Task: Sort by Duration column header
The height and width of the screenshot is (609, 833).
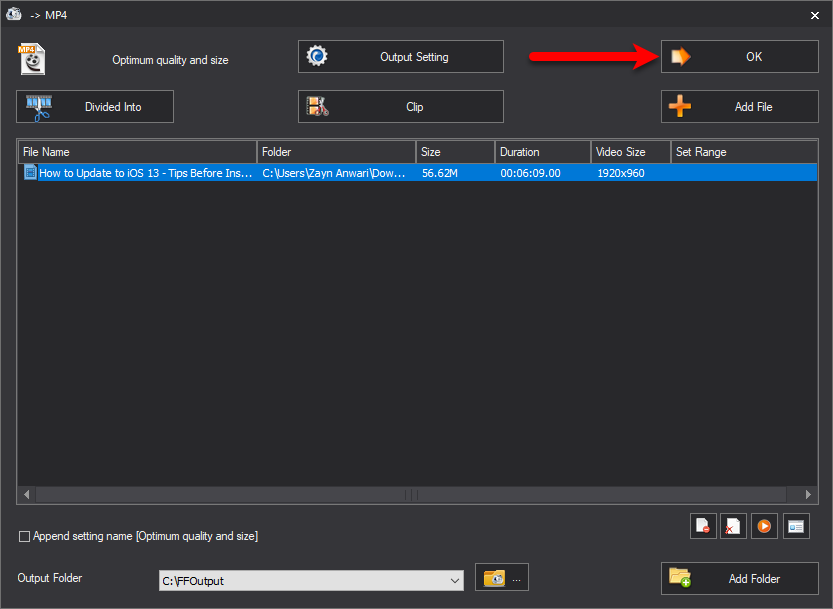Action: (x=543, y=152)
